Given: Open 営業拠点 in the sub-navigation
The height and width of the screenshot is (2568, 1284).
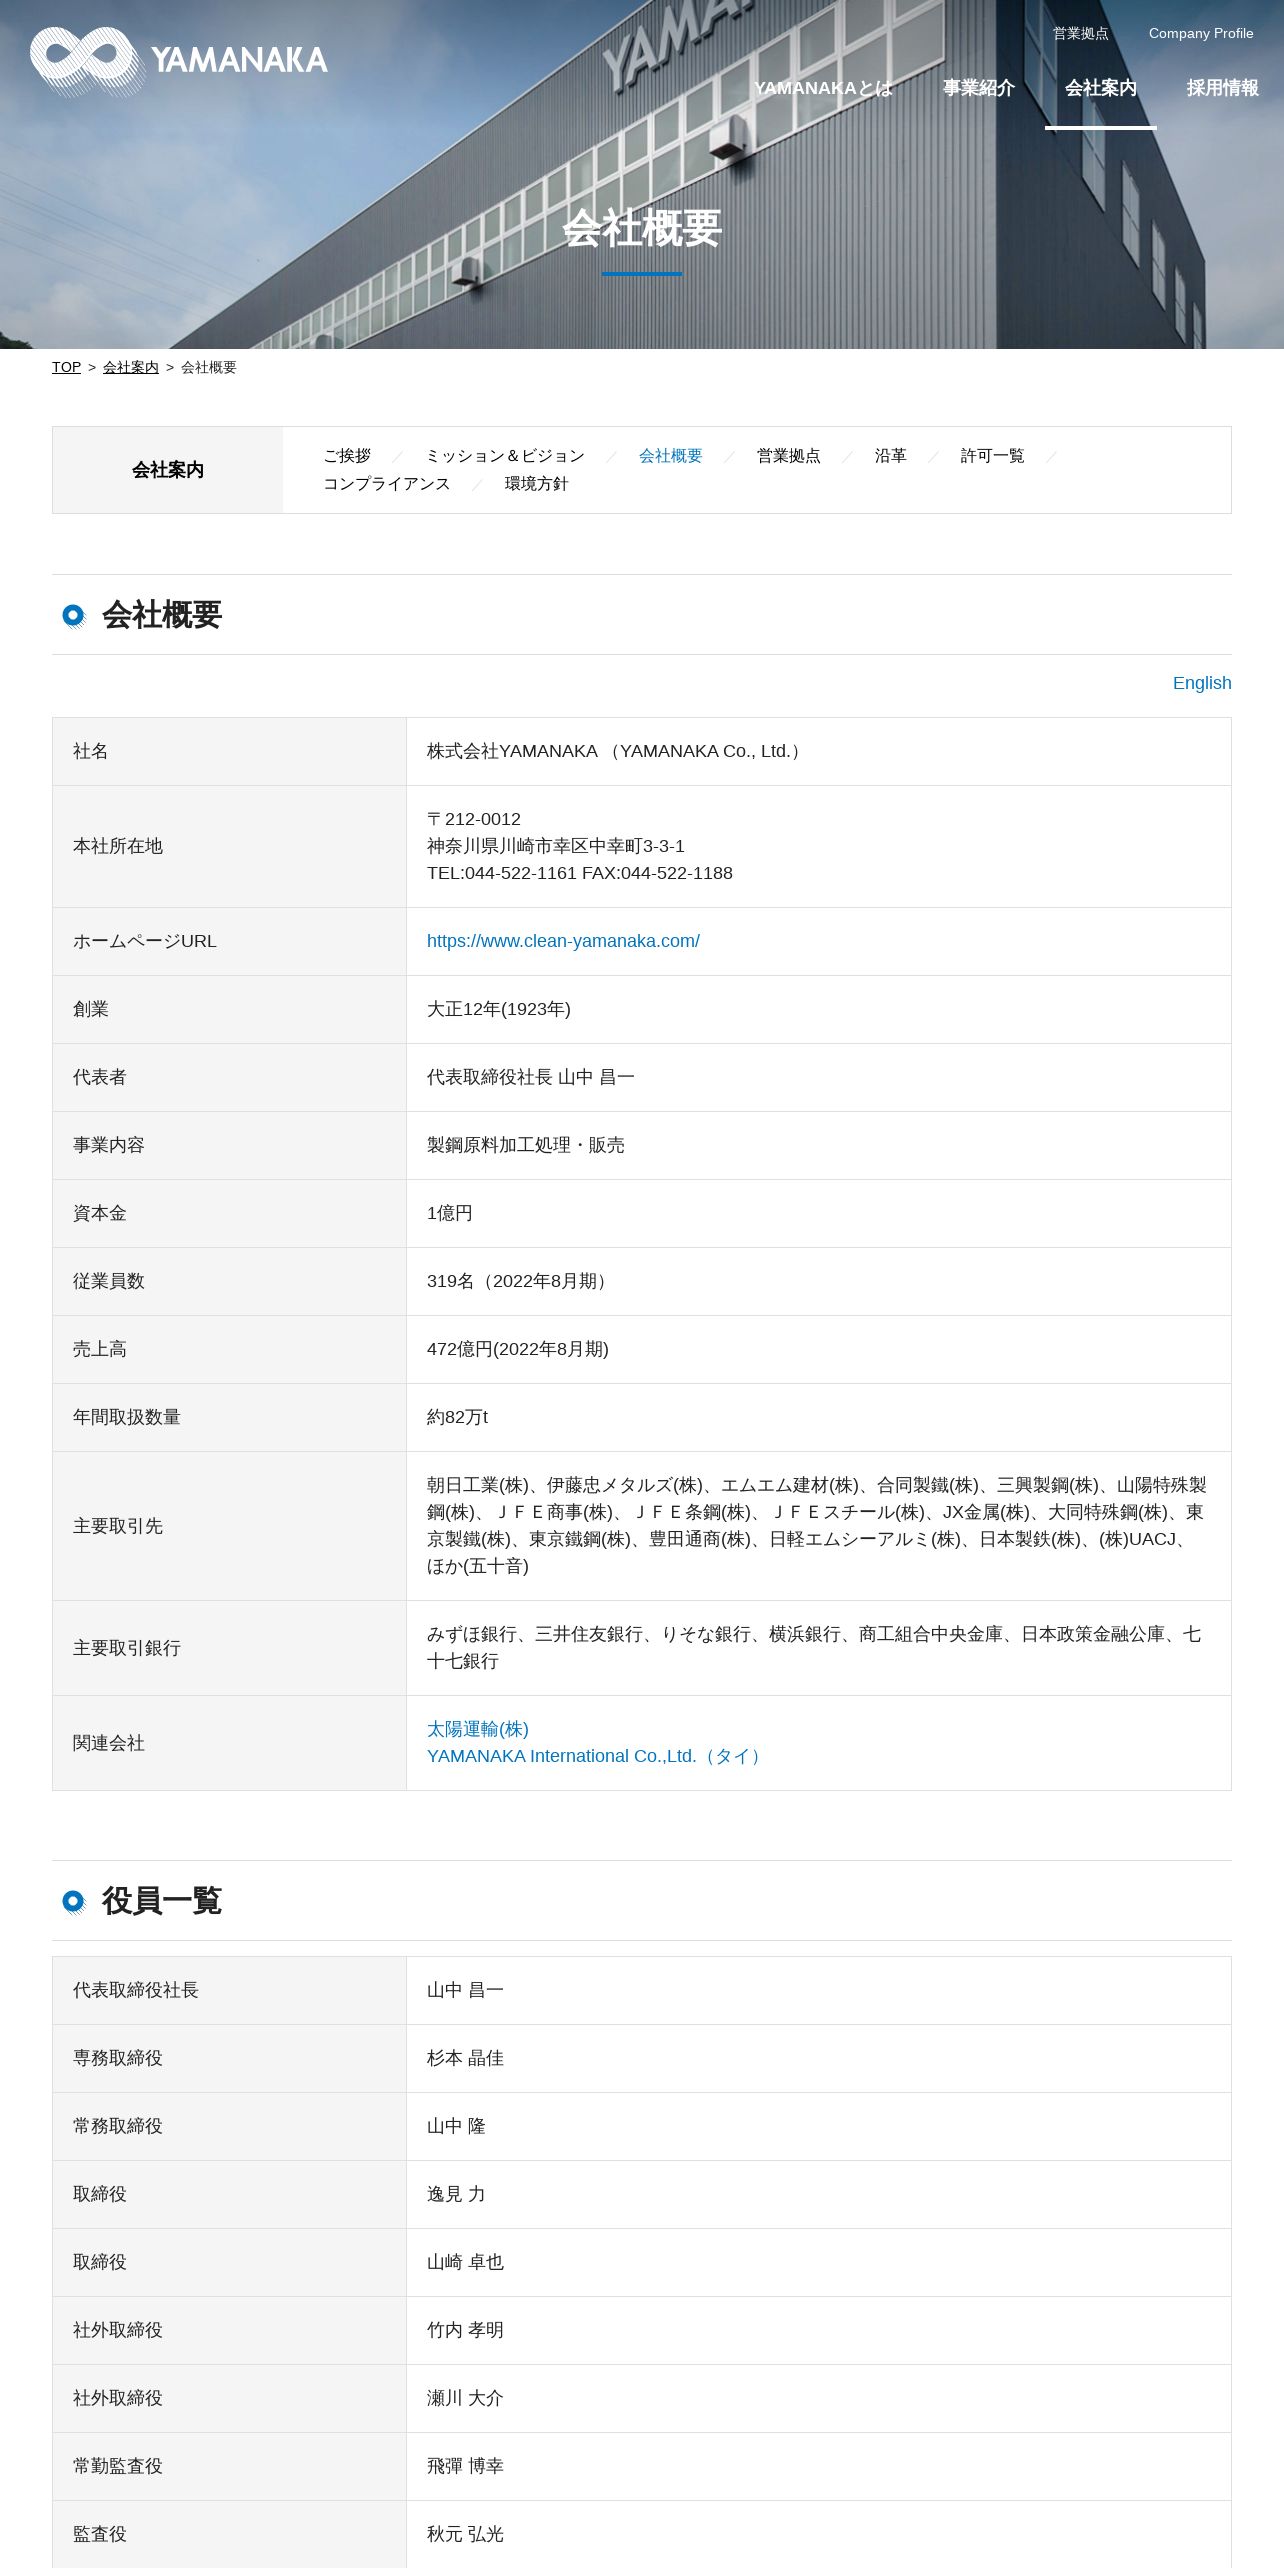Looking at the screenshot, I should click(788, 456).
